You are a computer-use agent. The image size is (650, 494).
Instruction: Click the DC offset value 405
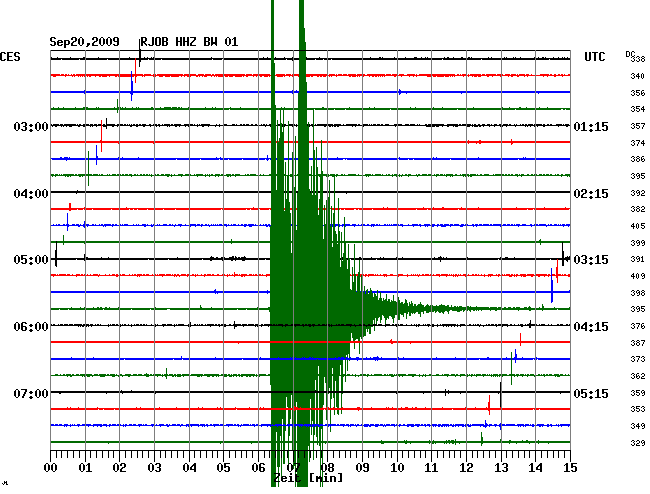(x=638, y=226)
